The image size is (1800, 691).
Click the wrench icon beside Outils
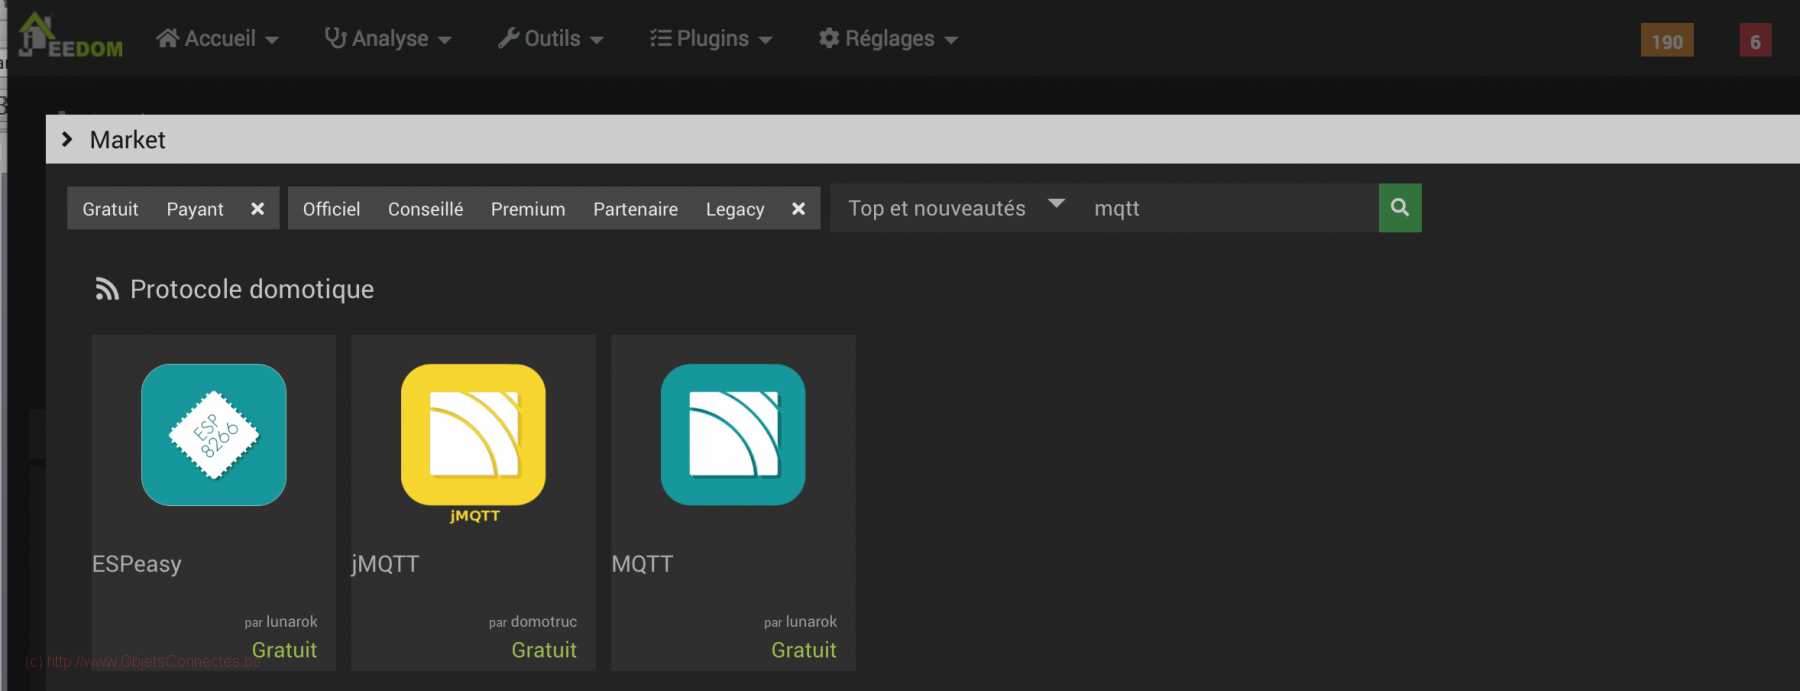pyautogui.click(x=508, y=38)
